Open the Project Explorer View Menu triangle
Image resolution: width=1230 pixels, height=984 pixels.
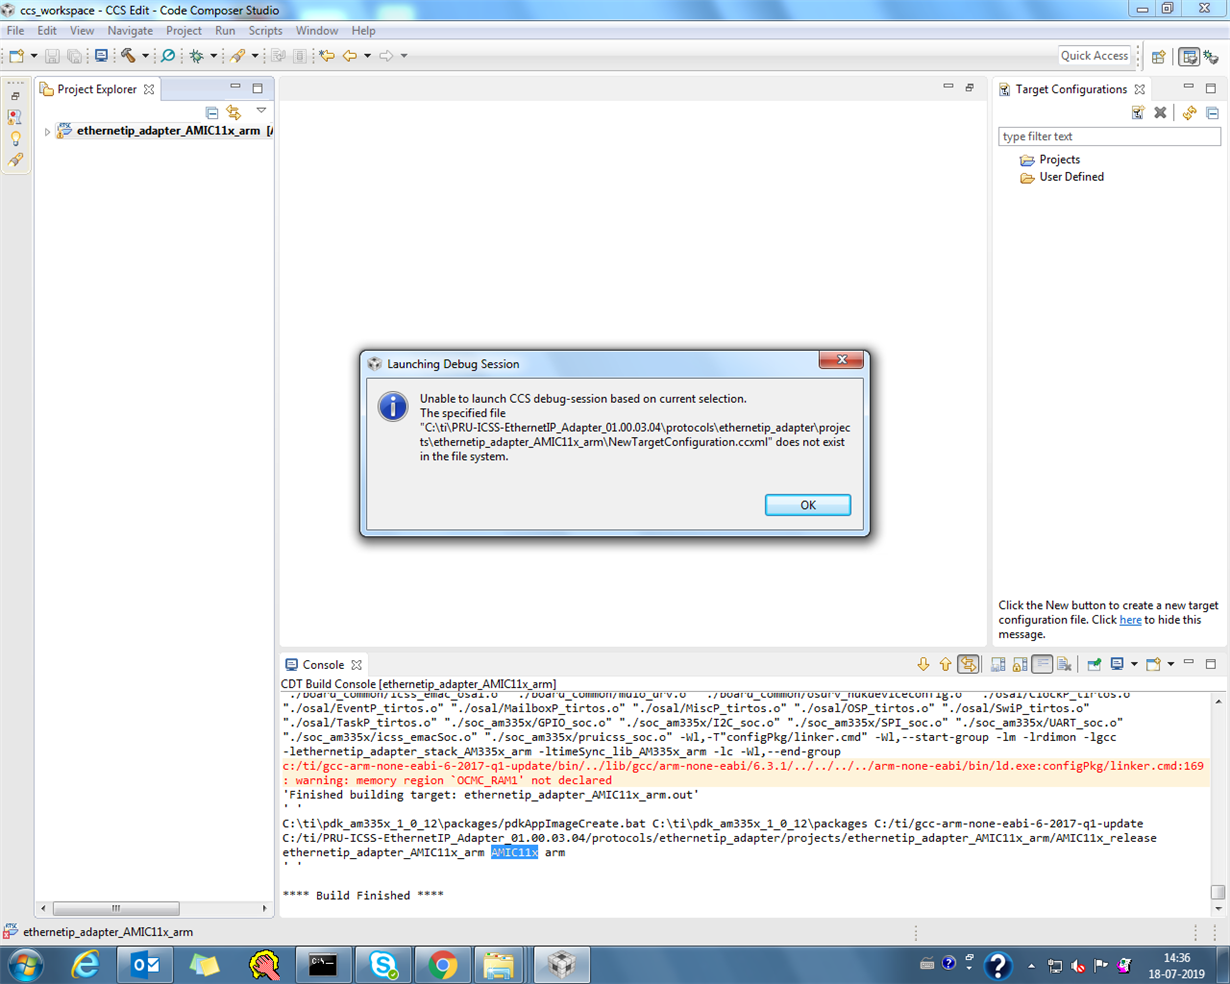(x=261, y=111)
